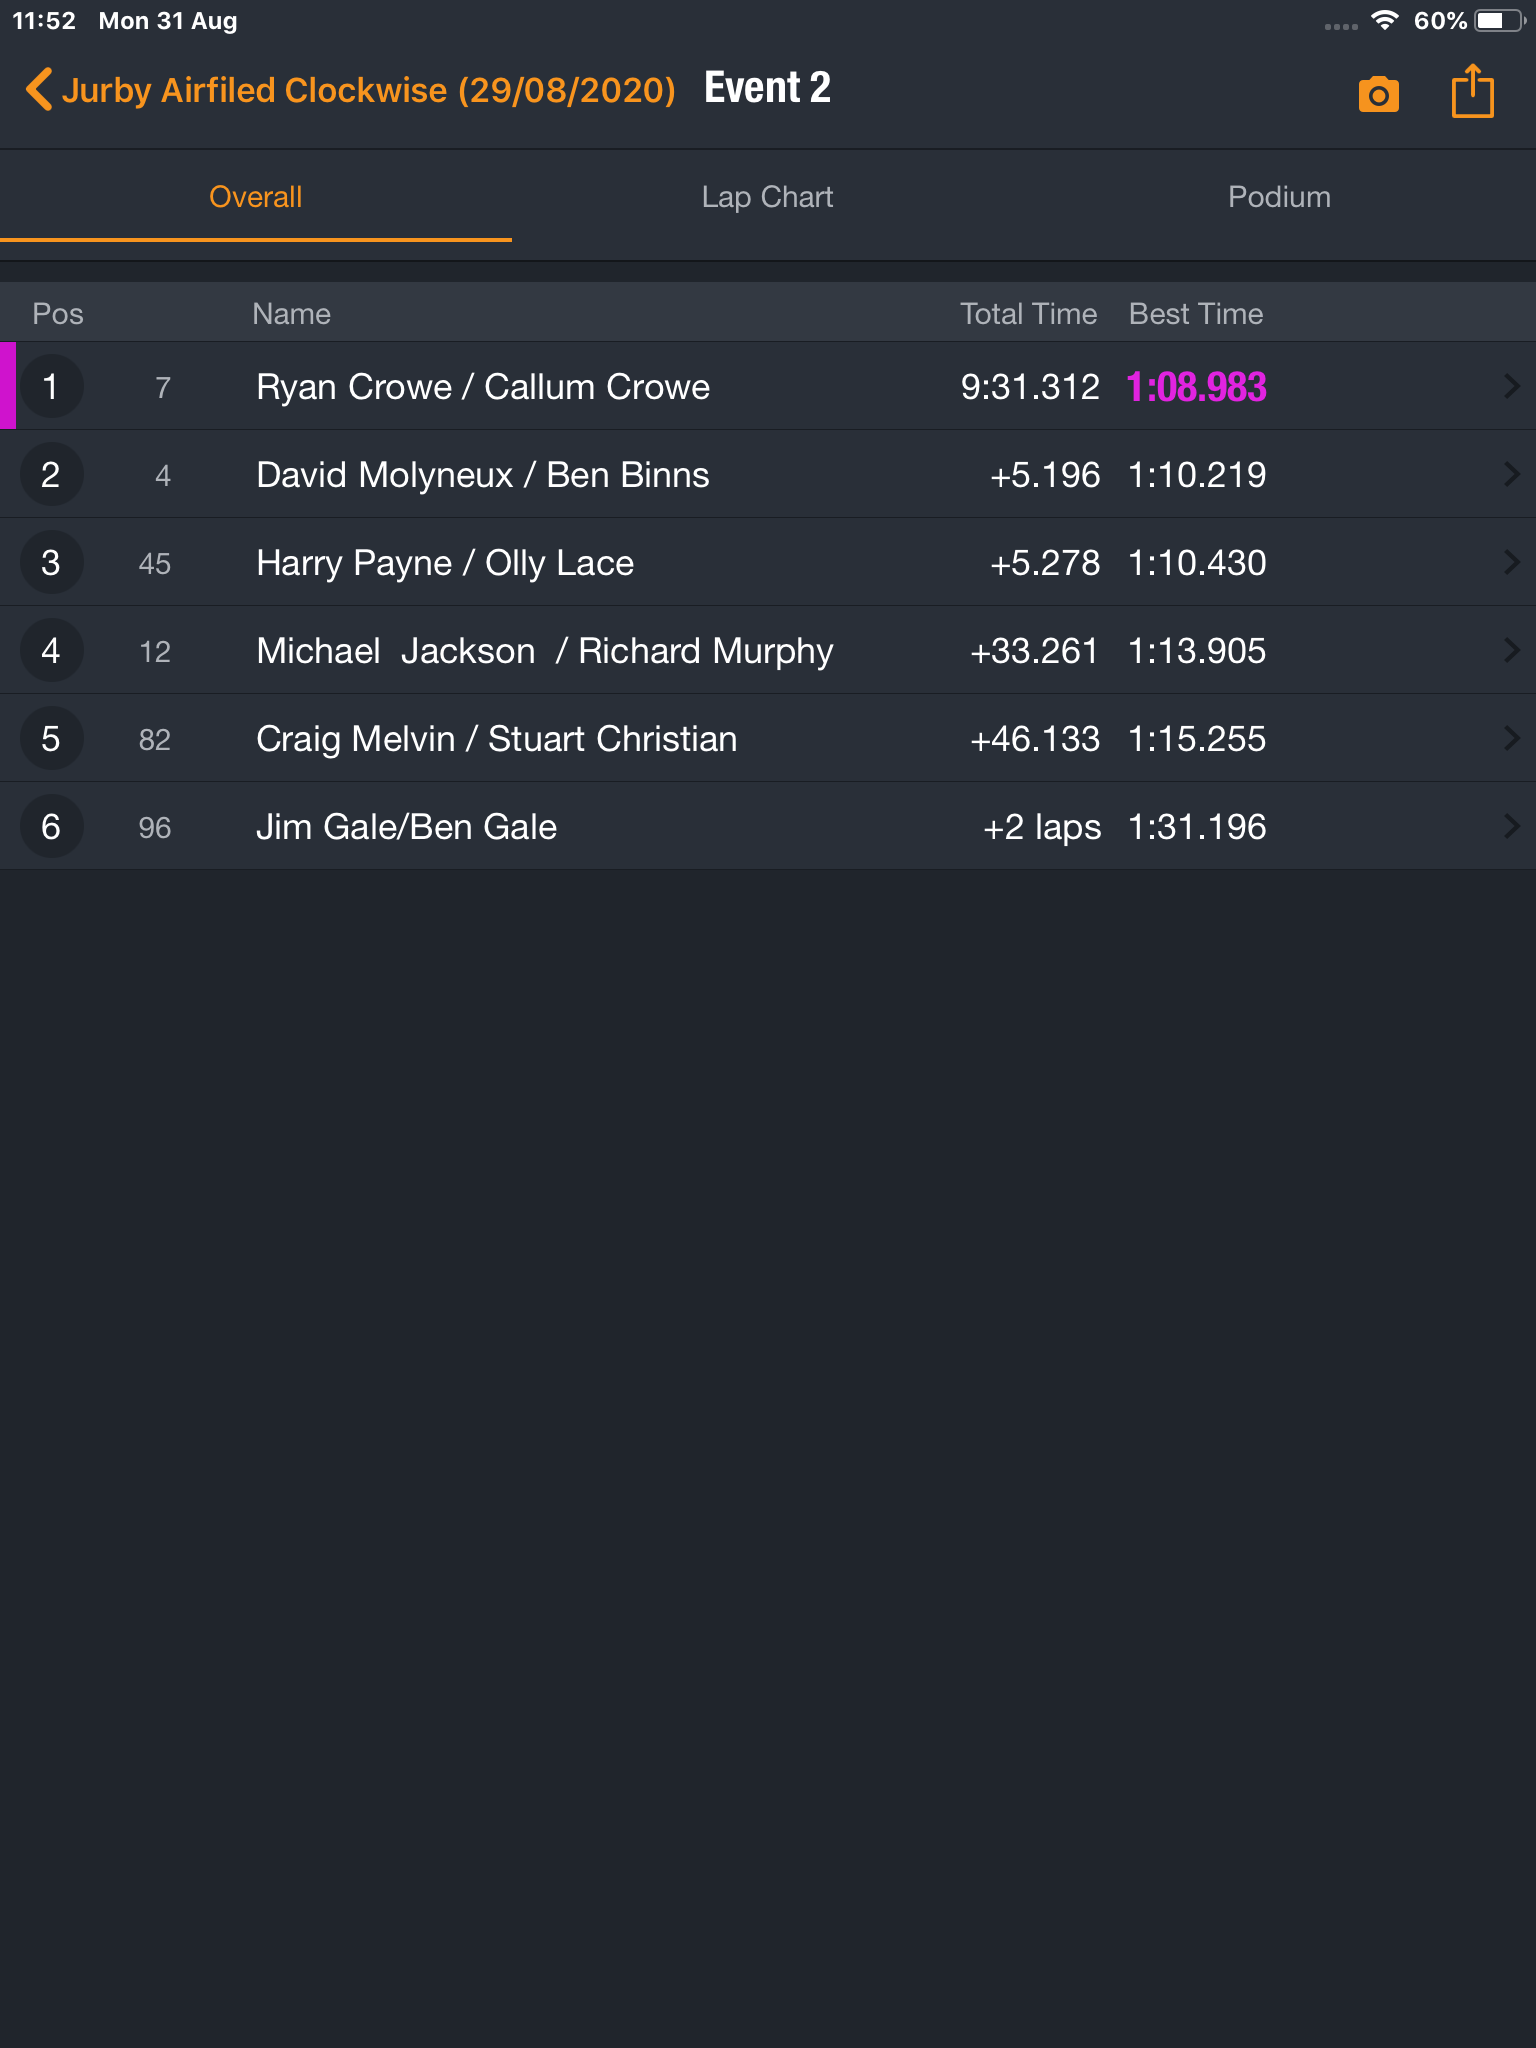Tap the back chevron arrow icon
Screen dimensions: 1536x2048
(39, 89)
